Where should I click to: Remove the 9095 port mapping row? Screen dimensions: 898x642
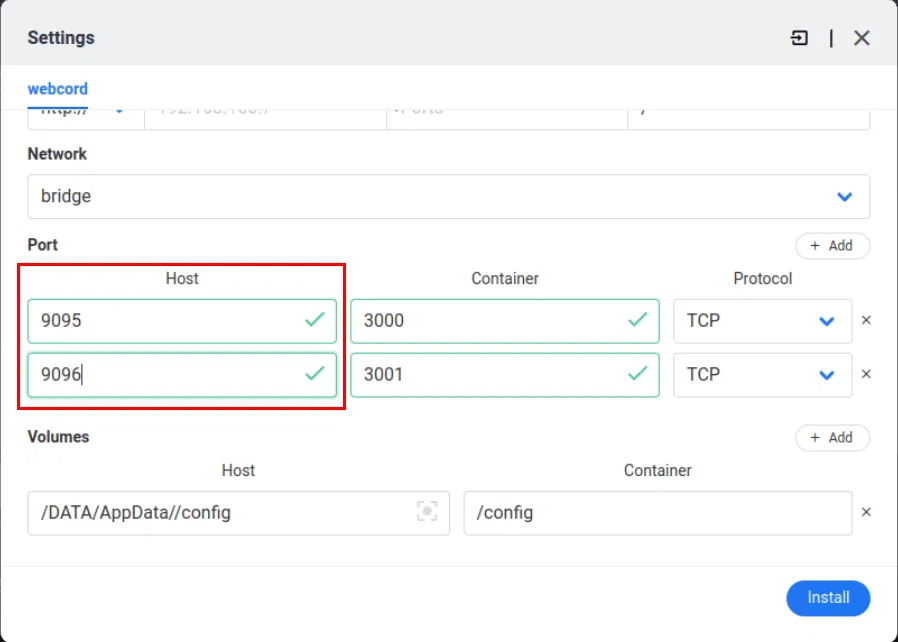click(x=866, y=321)
